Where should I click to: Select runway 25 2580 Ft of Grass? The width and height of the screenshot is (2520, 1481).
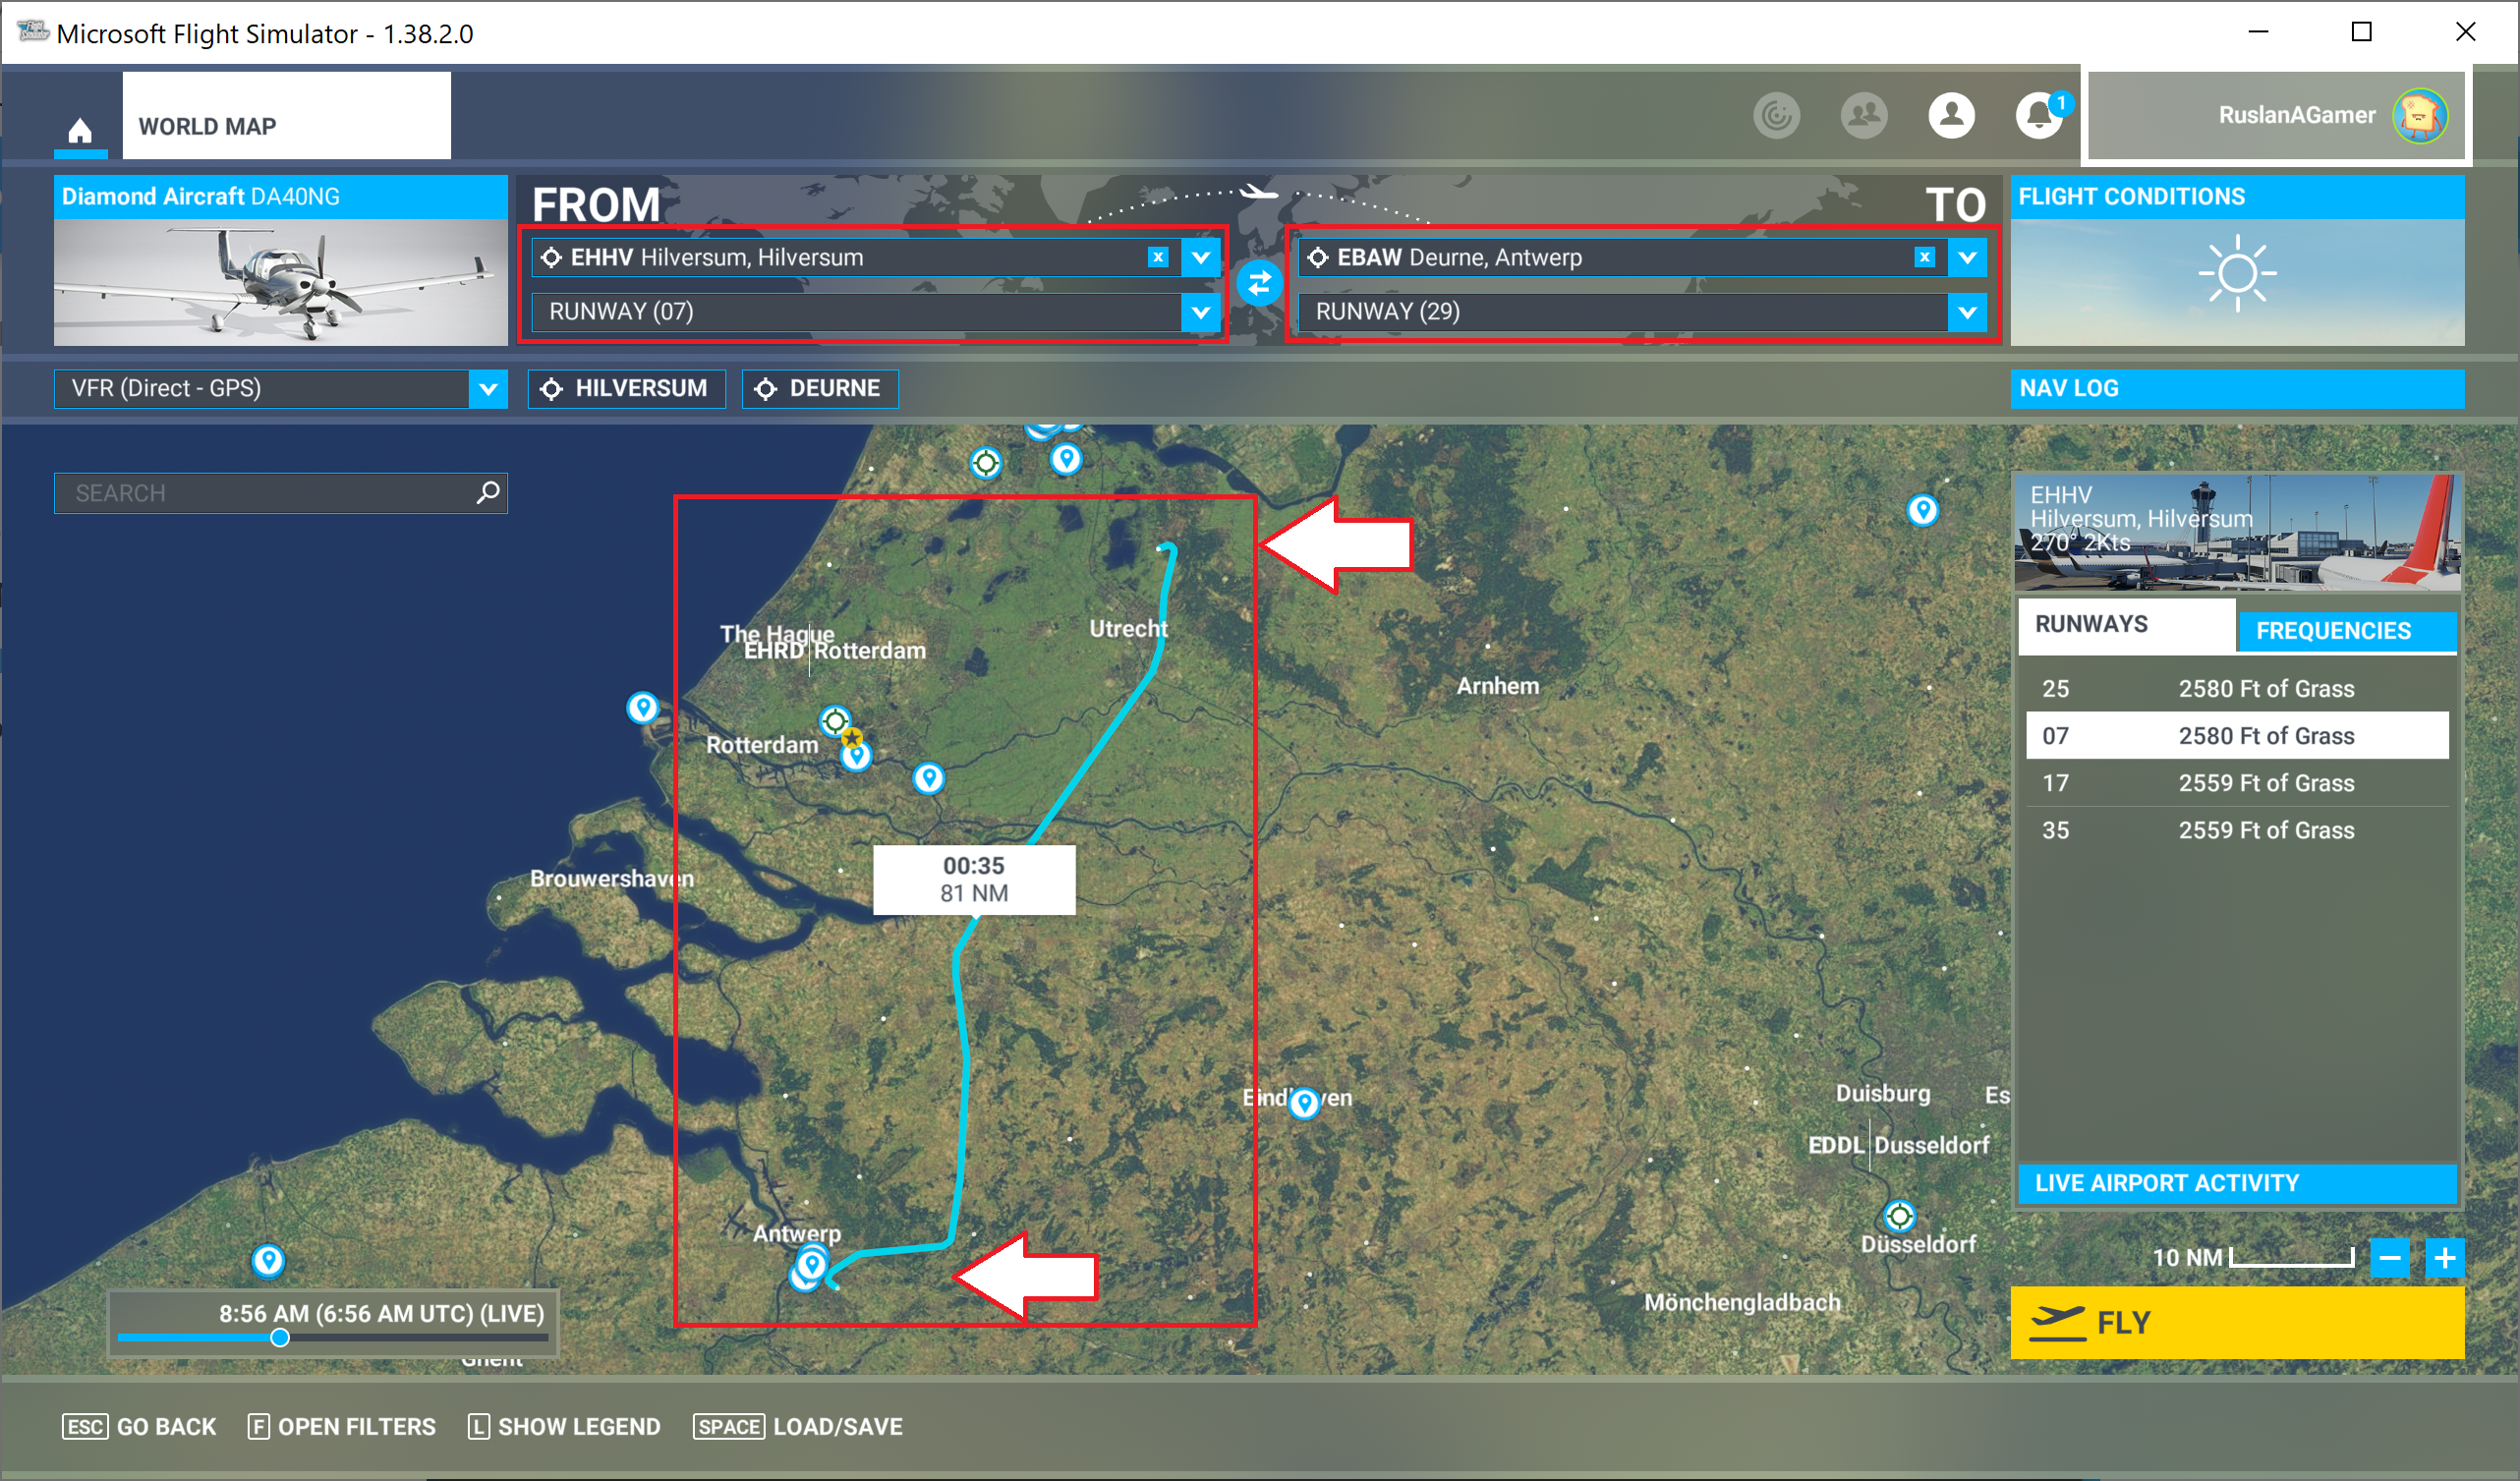coord(2237,689)
